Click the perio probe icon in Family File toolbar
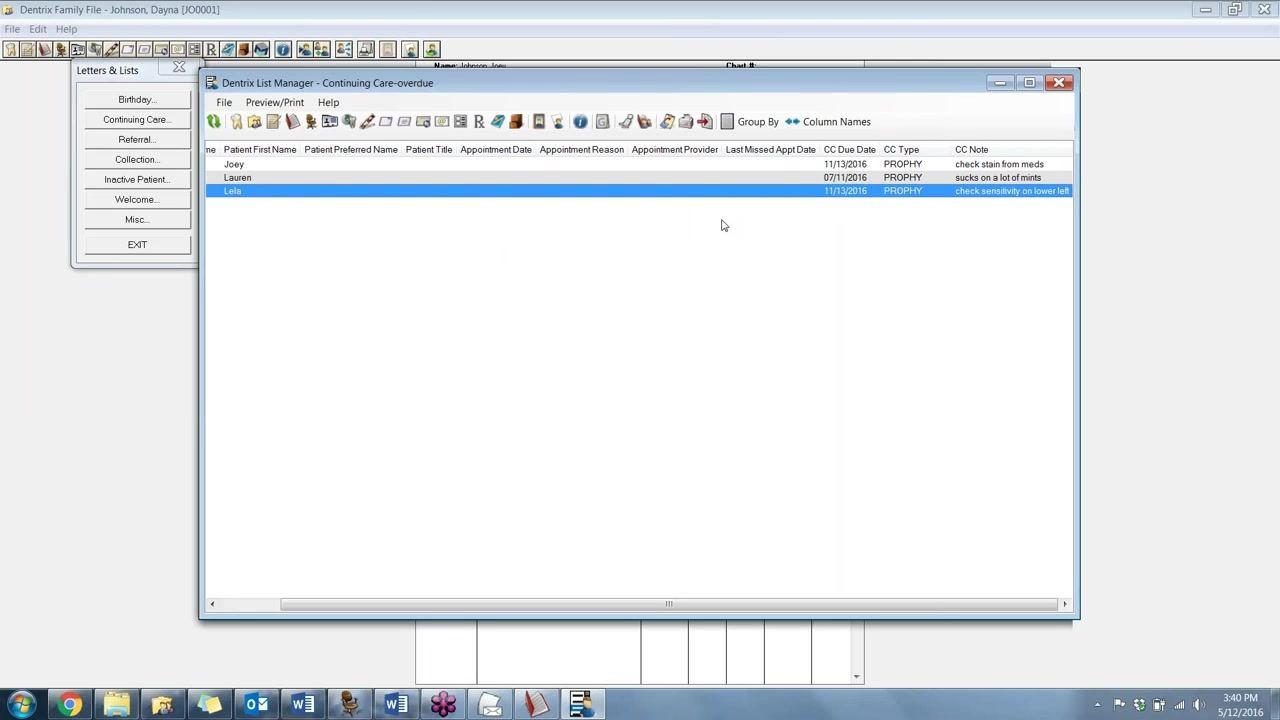Screen dimensions: 1280x720 pyautogui.click(x=111, y=49)
